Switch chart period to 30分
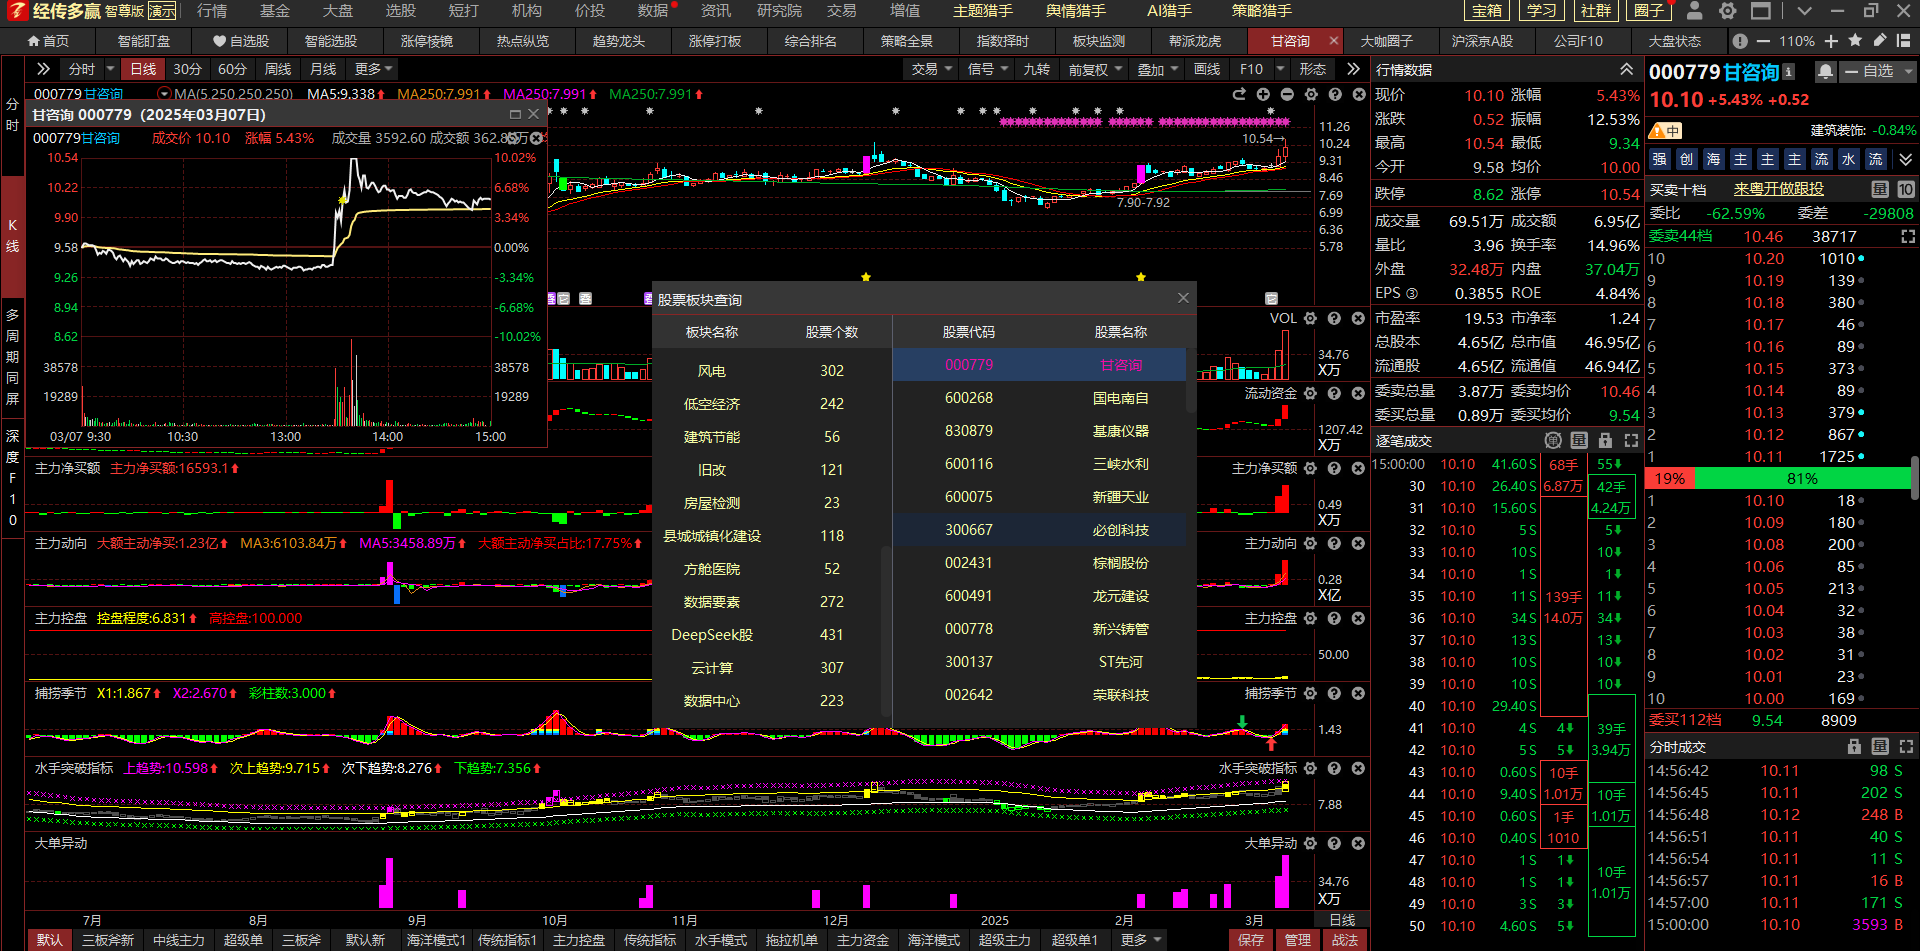 (x=187, y=69)
